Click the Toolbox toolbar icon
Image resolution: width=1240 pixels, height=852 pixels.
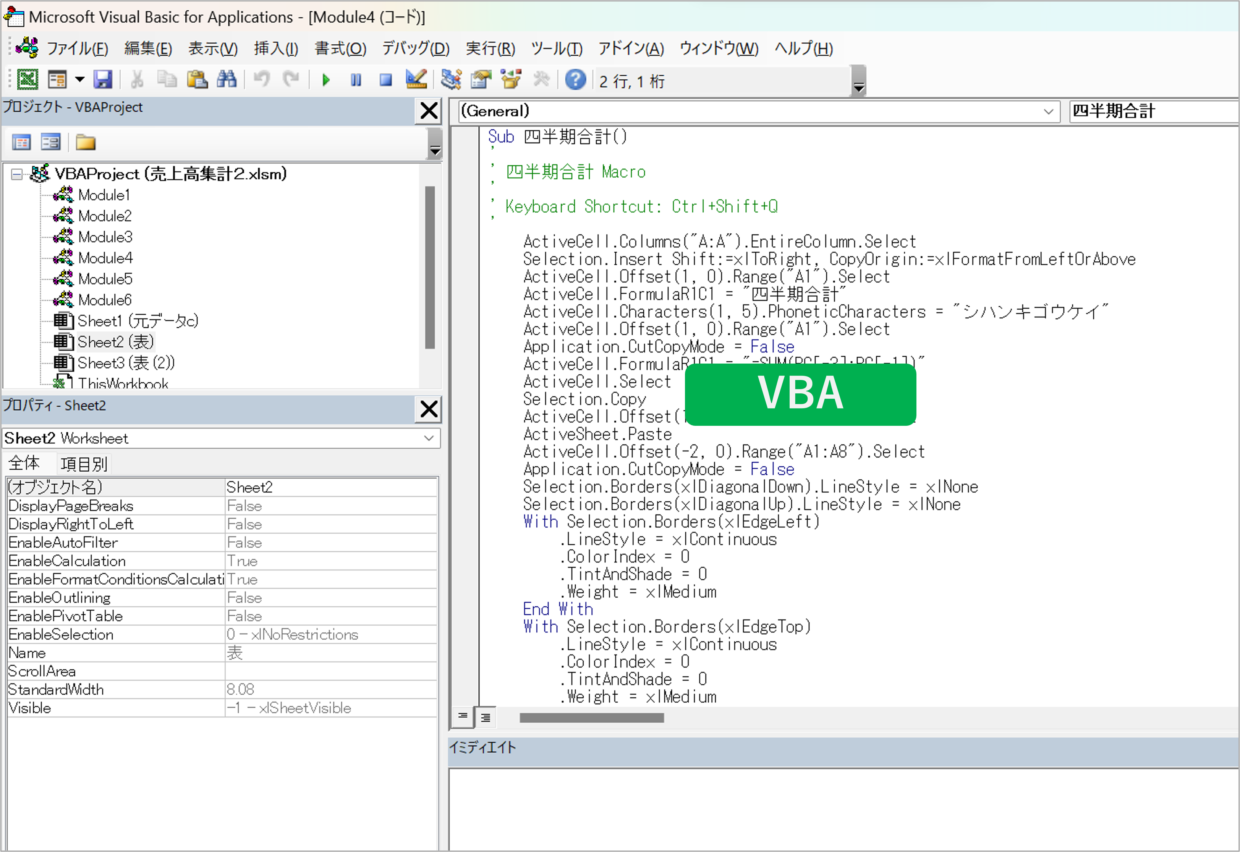[541, 80]
